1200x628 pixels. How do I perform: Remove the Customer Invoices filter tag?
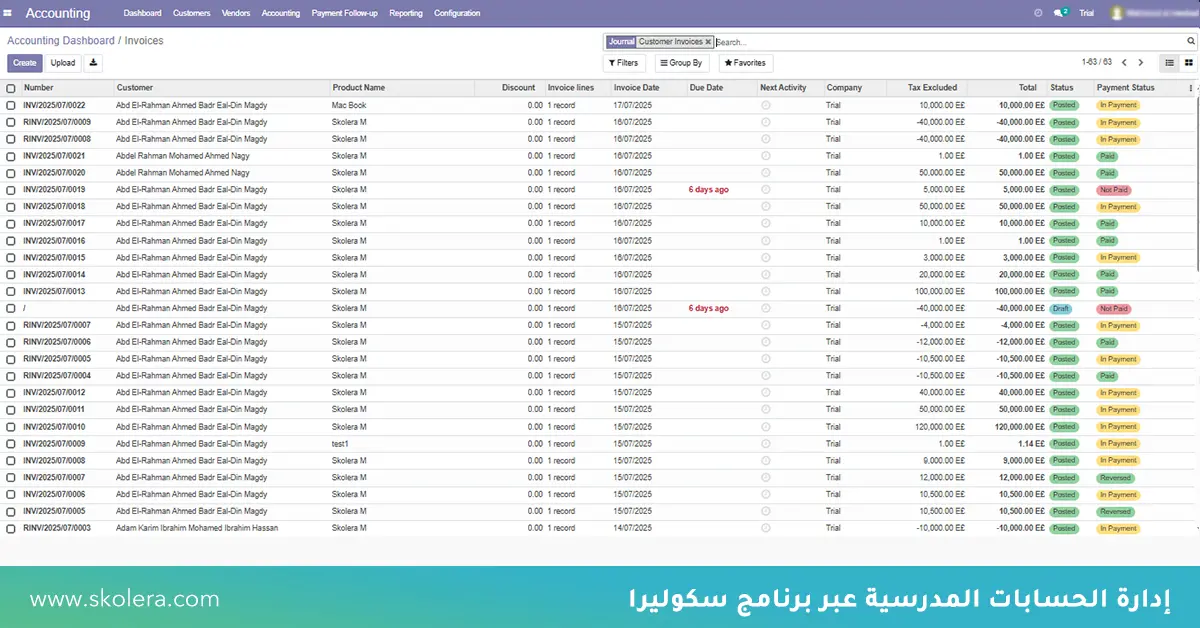(x=708, y=42)
